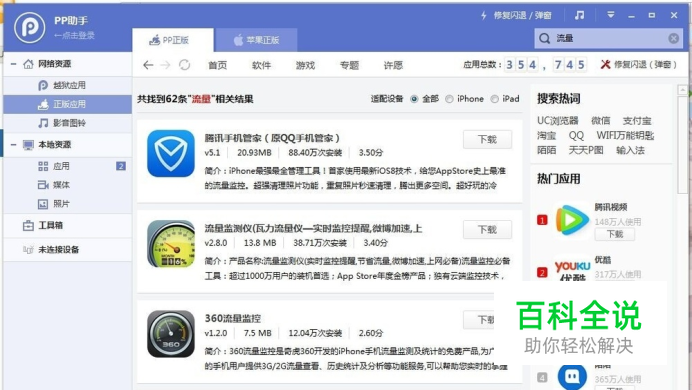Click the 网络资源 home icon
692x390 pixels.
pyautogui.click(x=28, y=64)
